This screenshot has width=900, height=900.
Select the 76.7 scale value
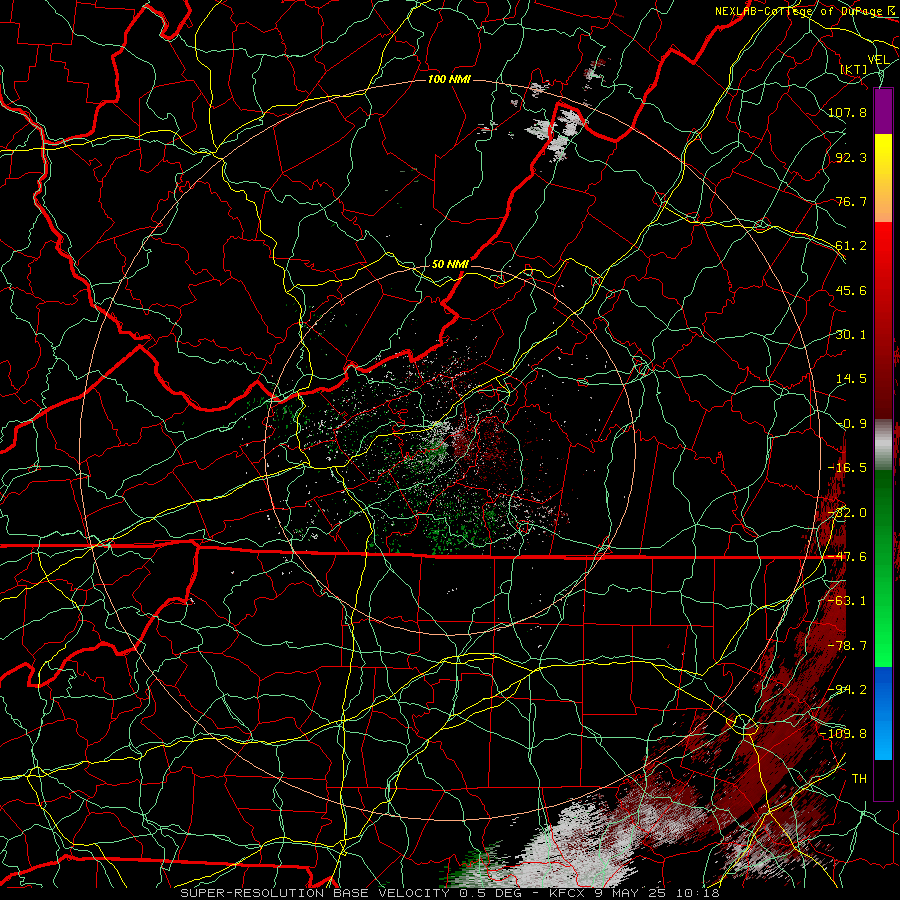click(851, 201)
